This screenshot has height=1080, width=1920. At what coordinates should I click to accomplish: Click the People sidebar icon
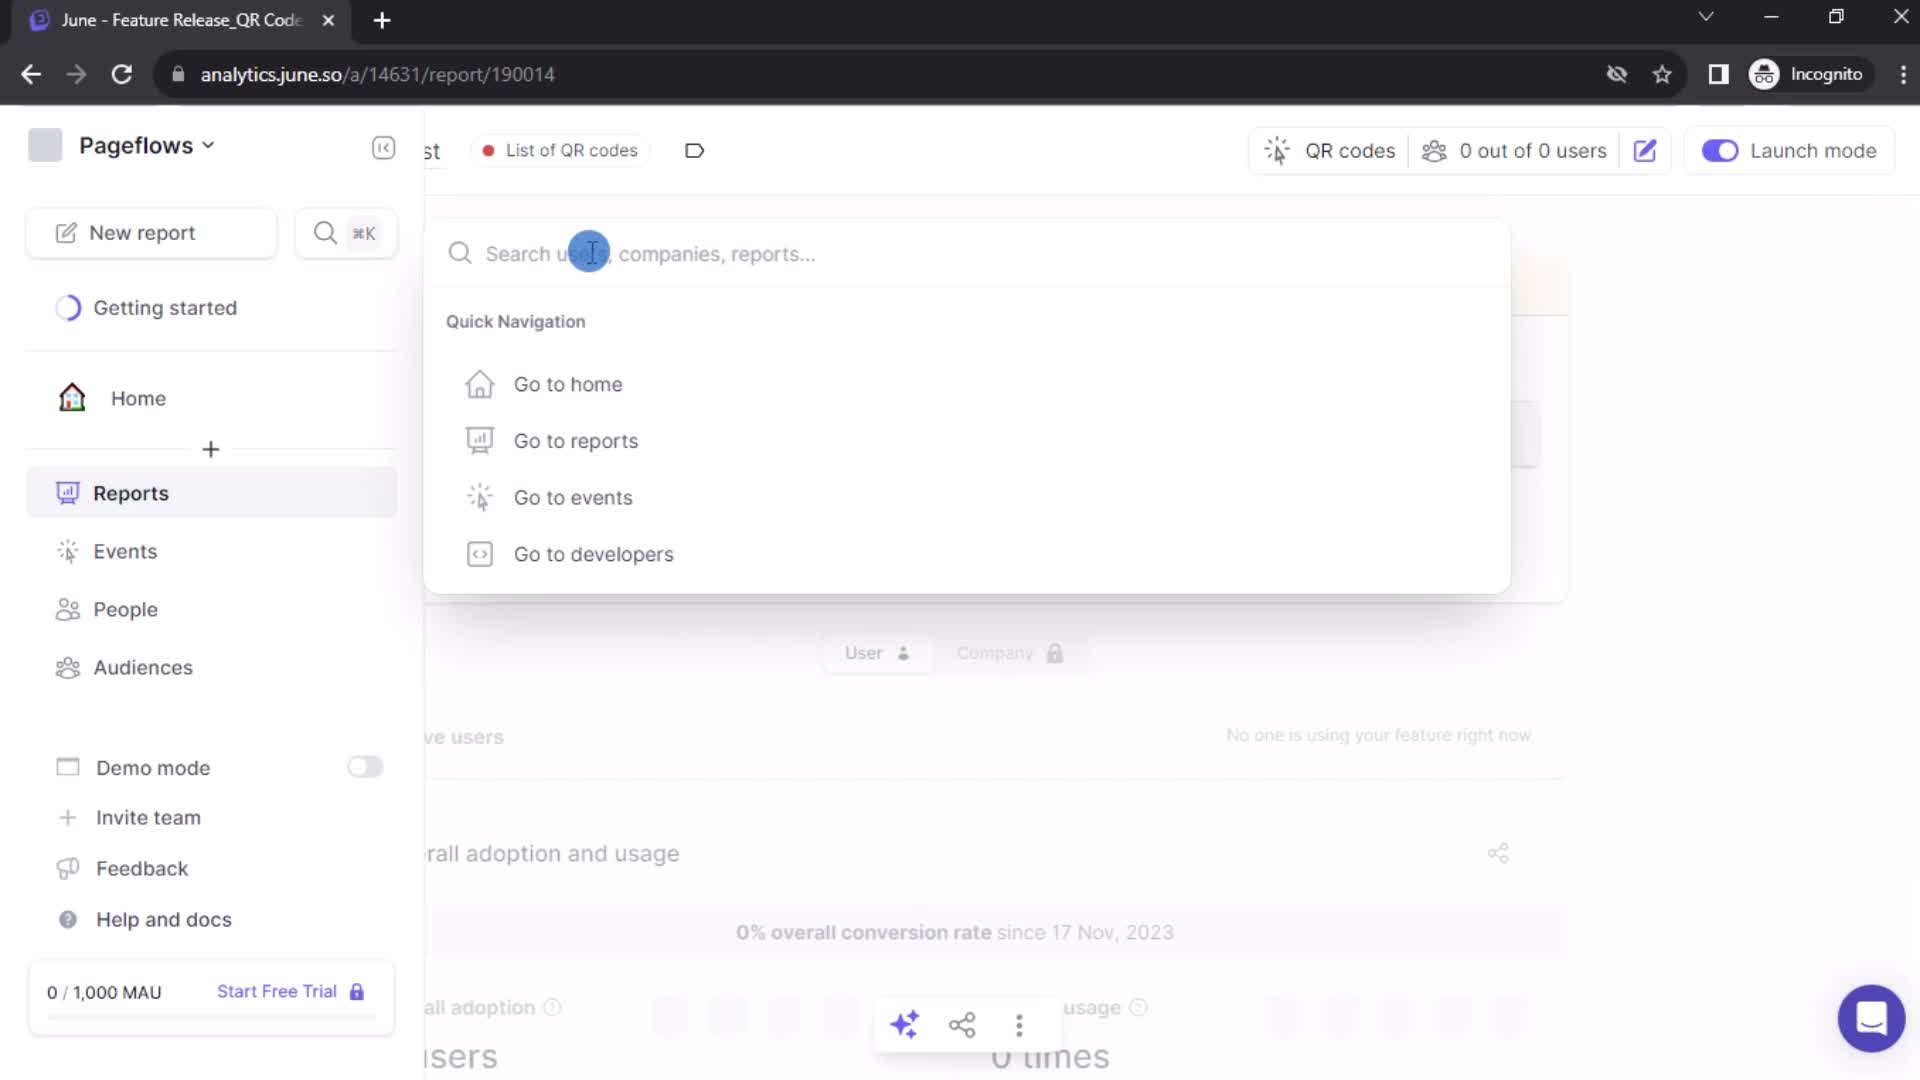click(70, 608)
